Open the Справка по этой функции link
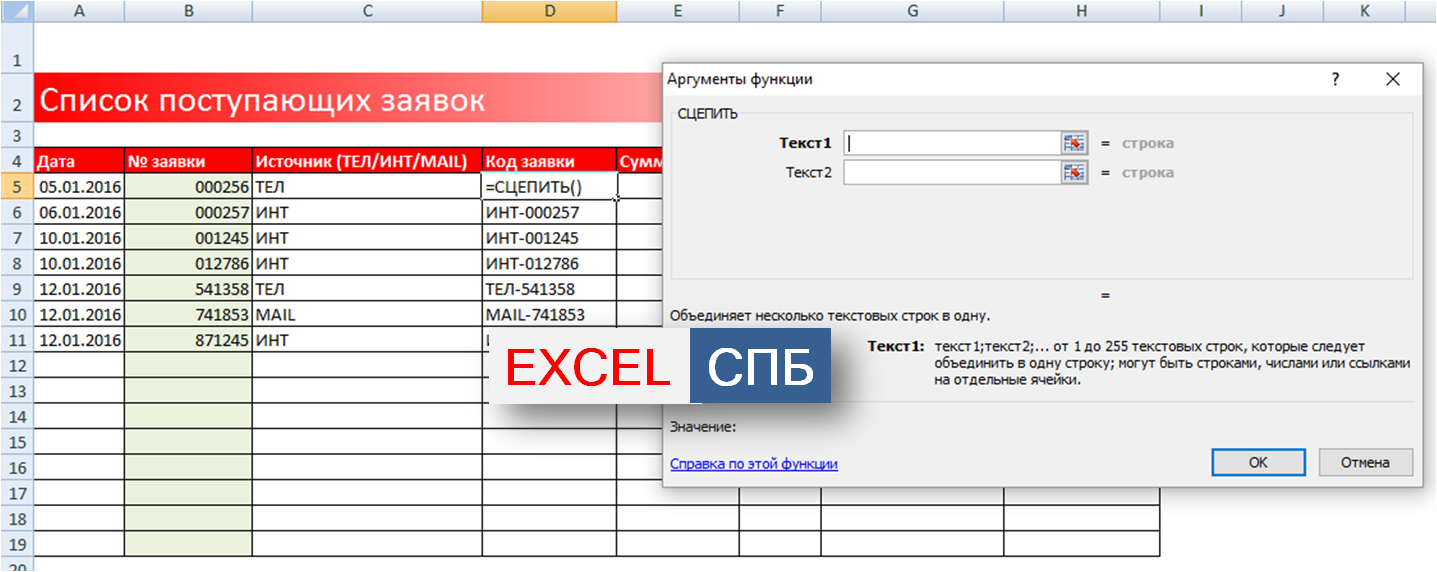Image resolution: width=1437 pixels, height=572 pixels. pyautogui.click(x=753, y=464)
